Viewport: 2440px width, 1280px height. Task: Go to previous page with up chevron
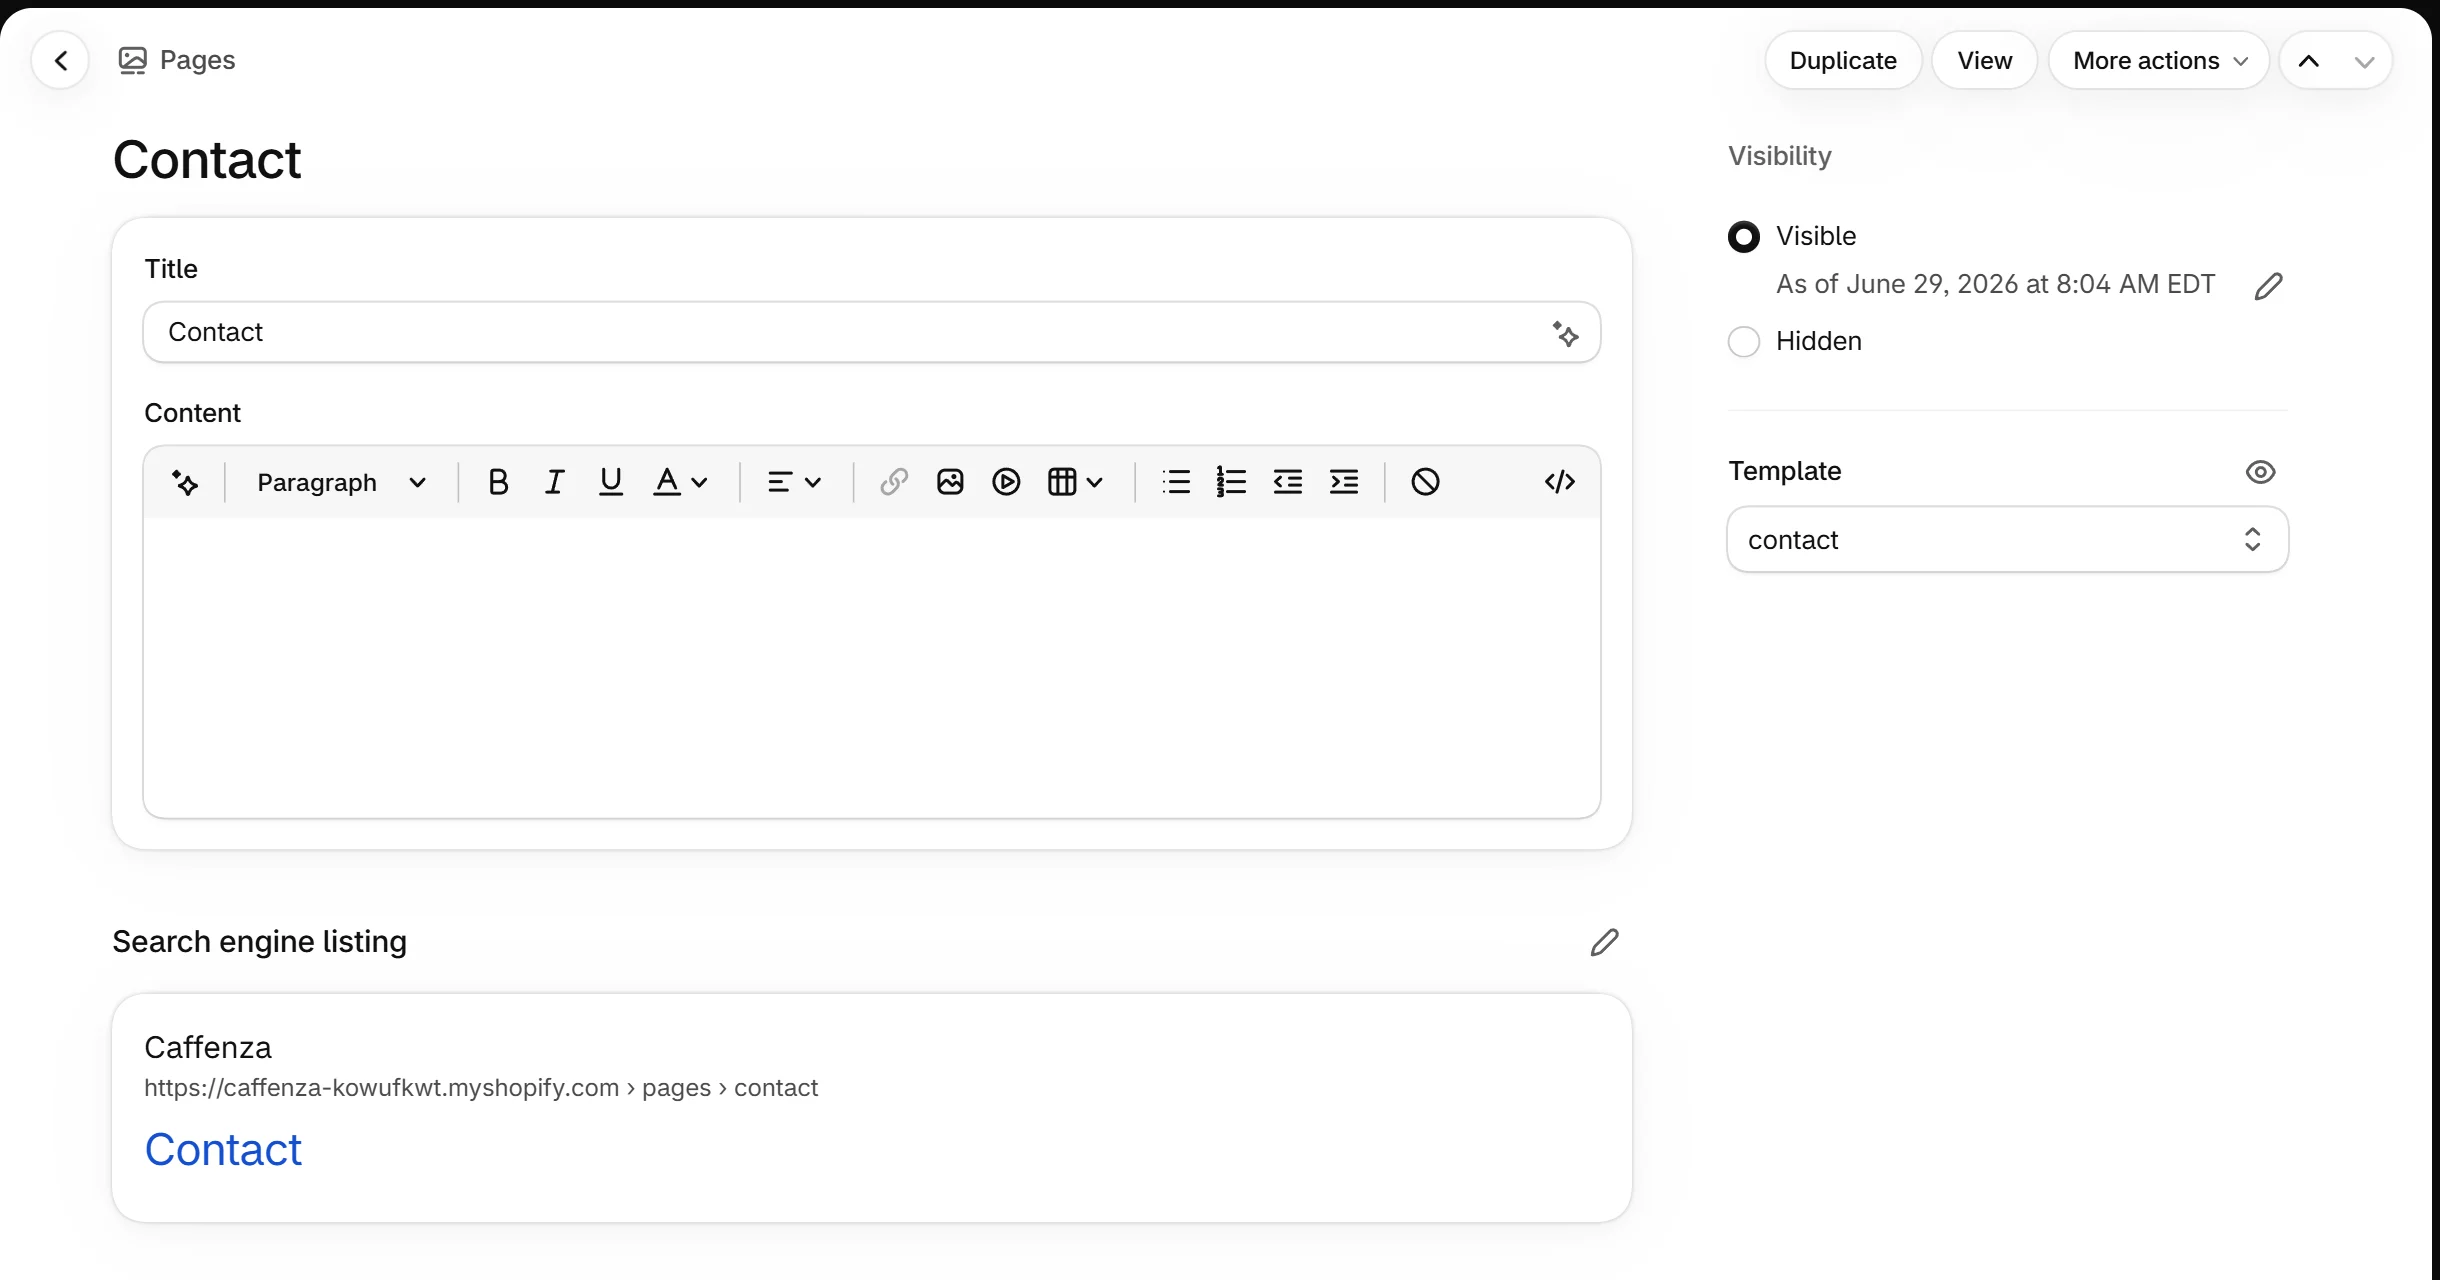[2309, 61]
